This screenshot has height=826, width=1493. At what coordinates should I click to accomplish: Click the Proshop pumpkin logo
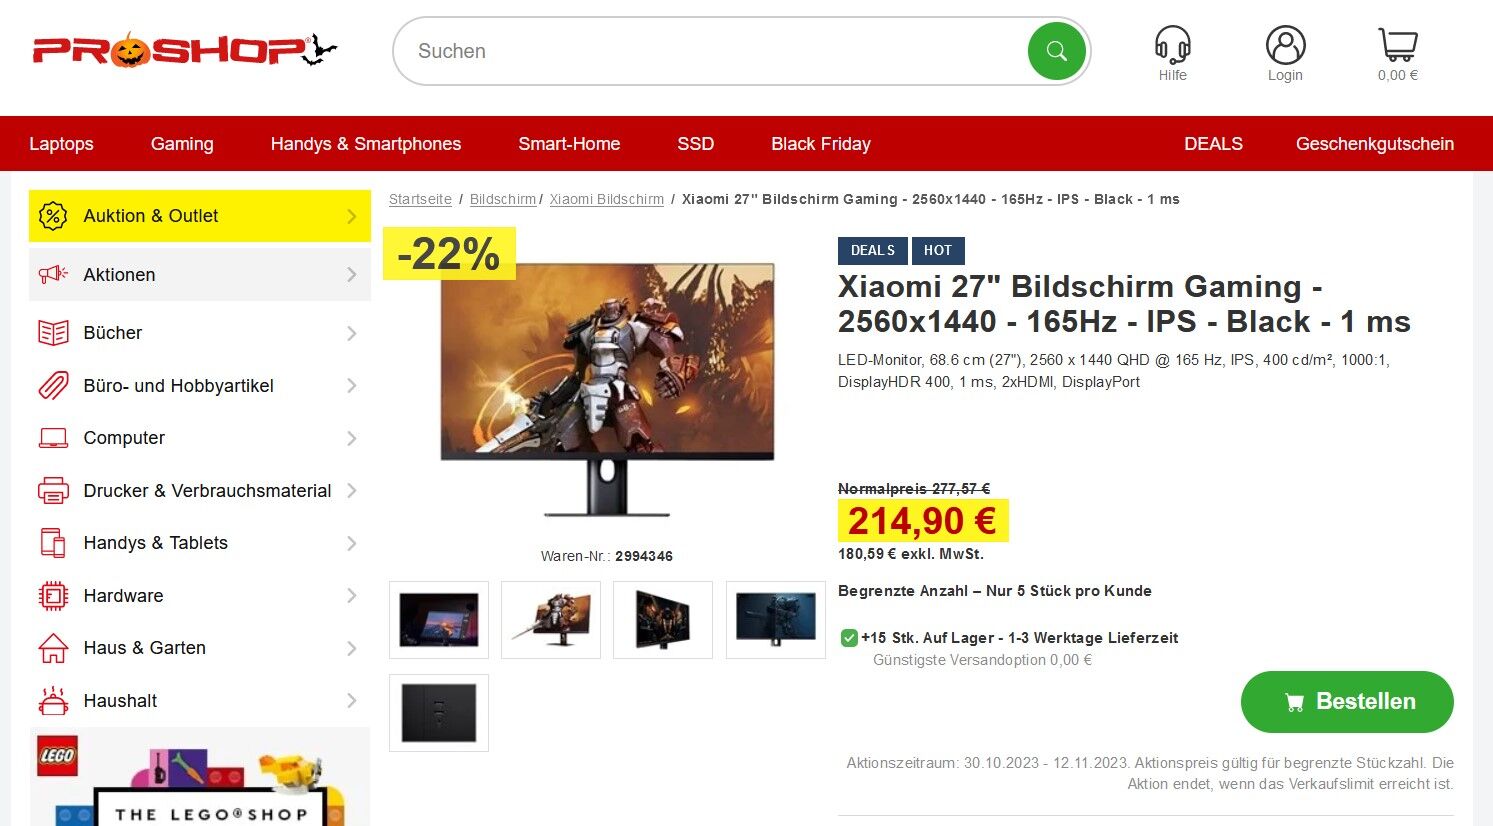click(185, 50)
